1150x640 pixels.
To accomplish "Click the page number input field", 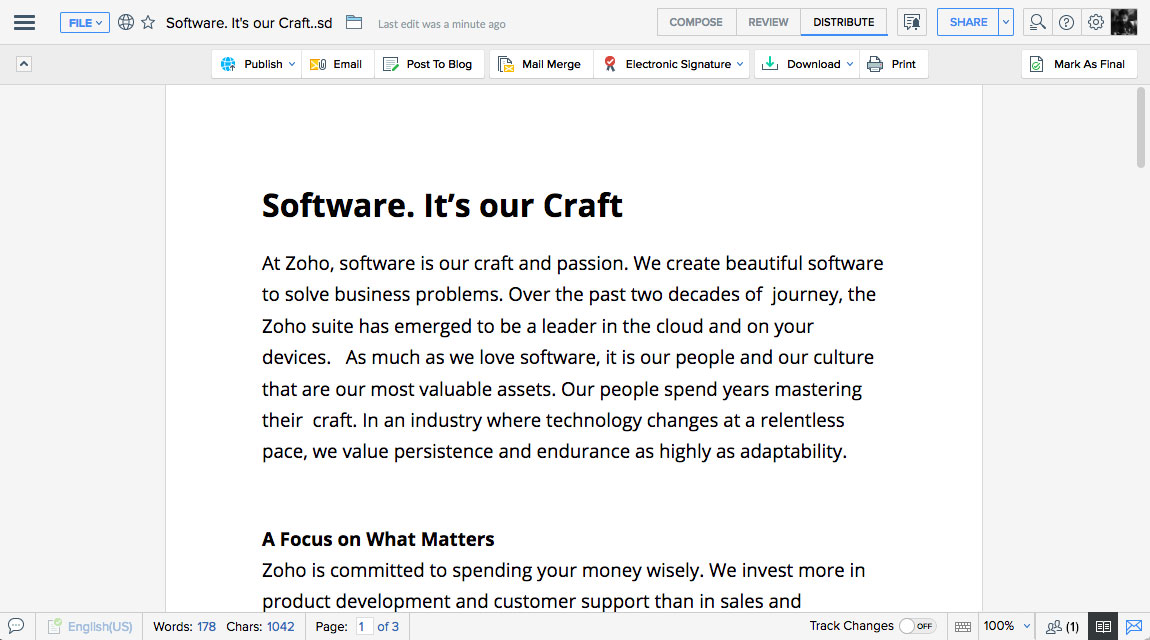I will pyautogui.click(x=364, y=626).
